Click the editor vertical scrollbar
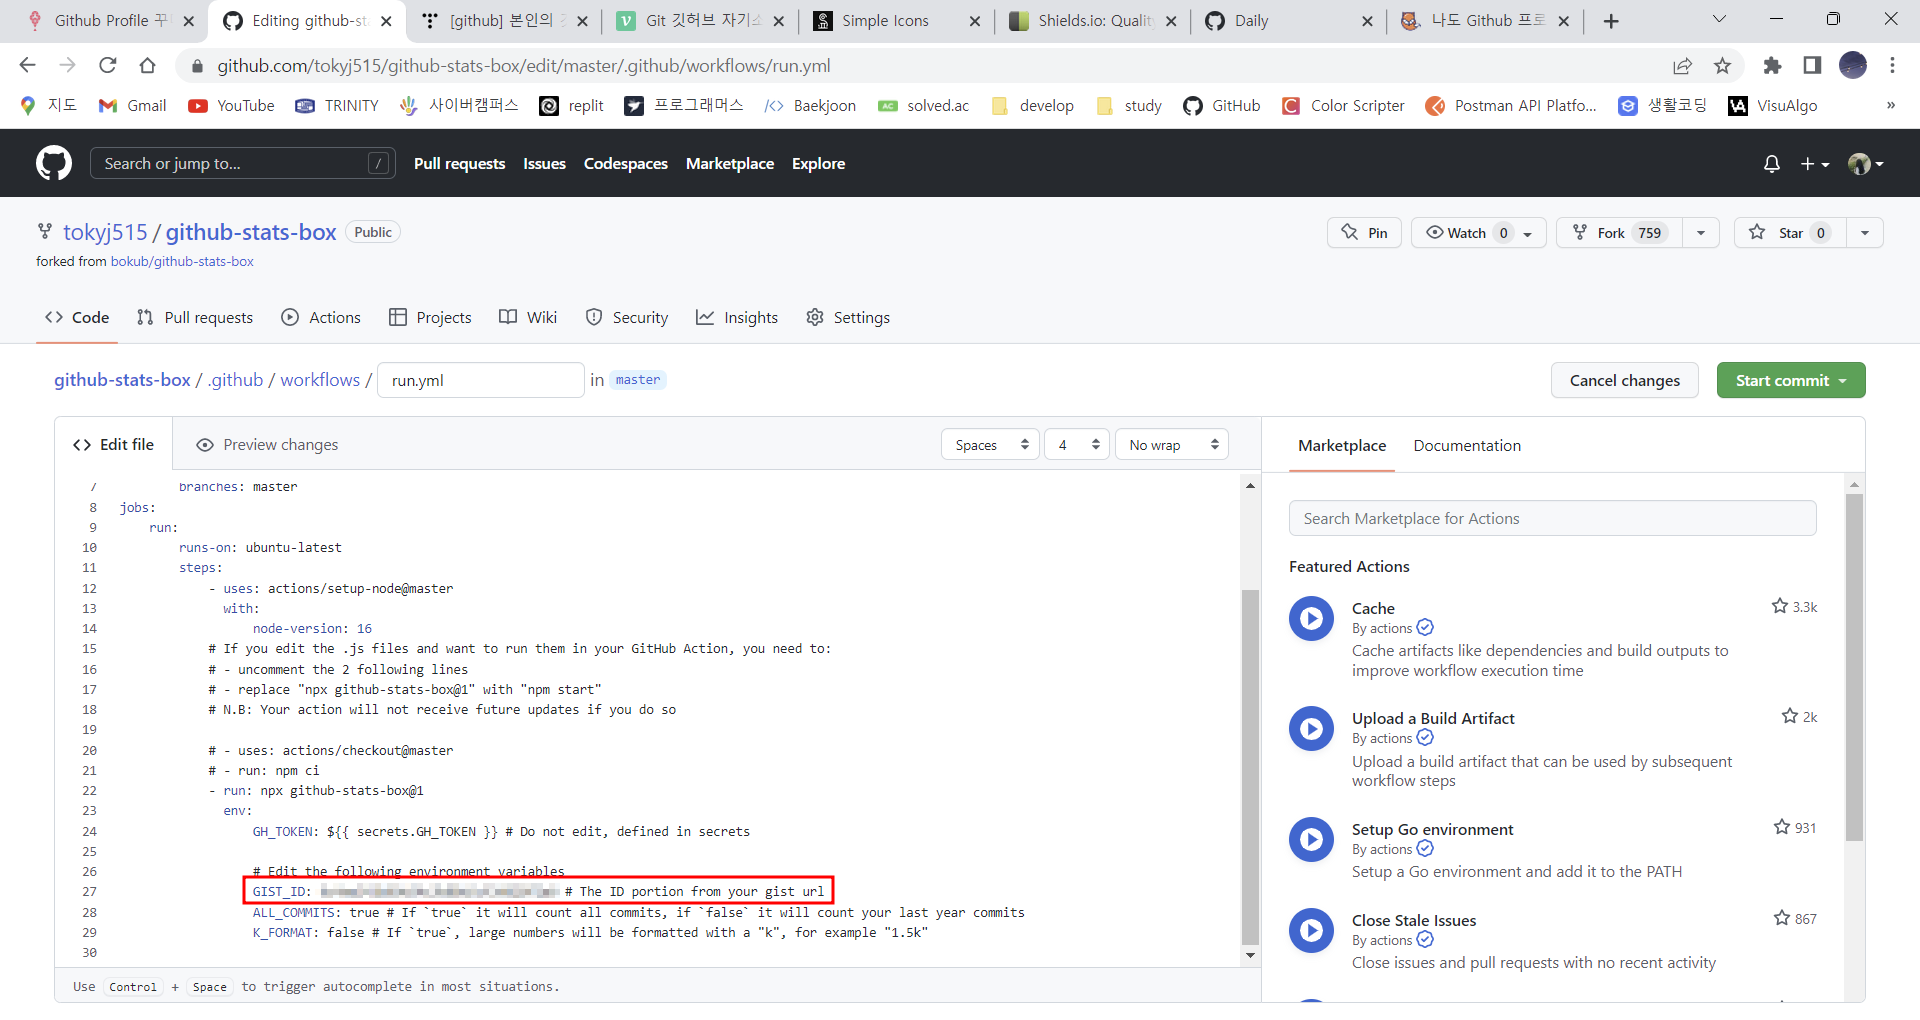This screenshot has width=1920, height=1020. 1250,767
